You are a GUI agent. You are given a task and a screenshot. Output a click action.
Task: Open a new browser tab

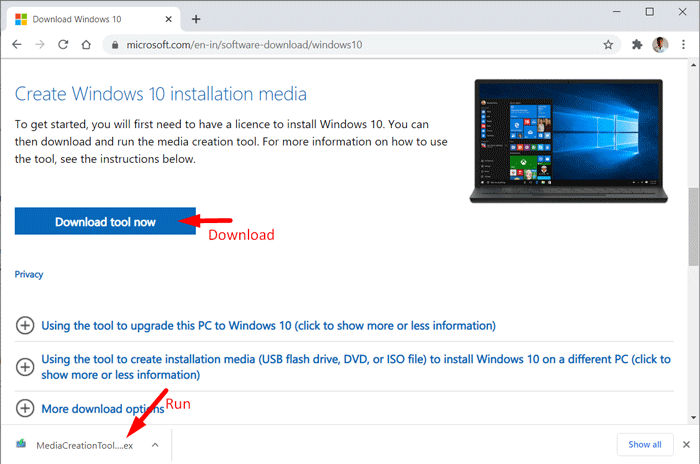pyautogui.click(x=196, y=19)
